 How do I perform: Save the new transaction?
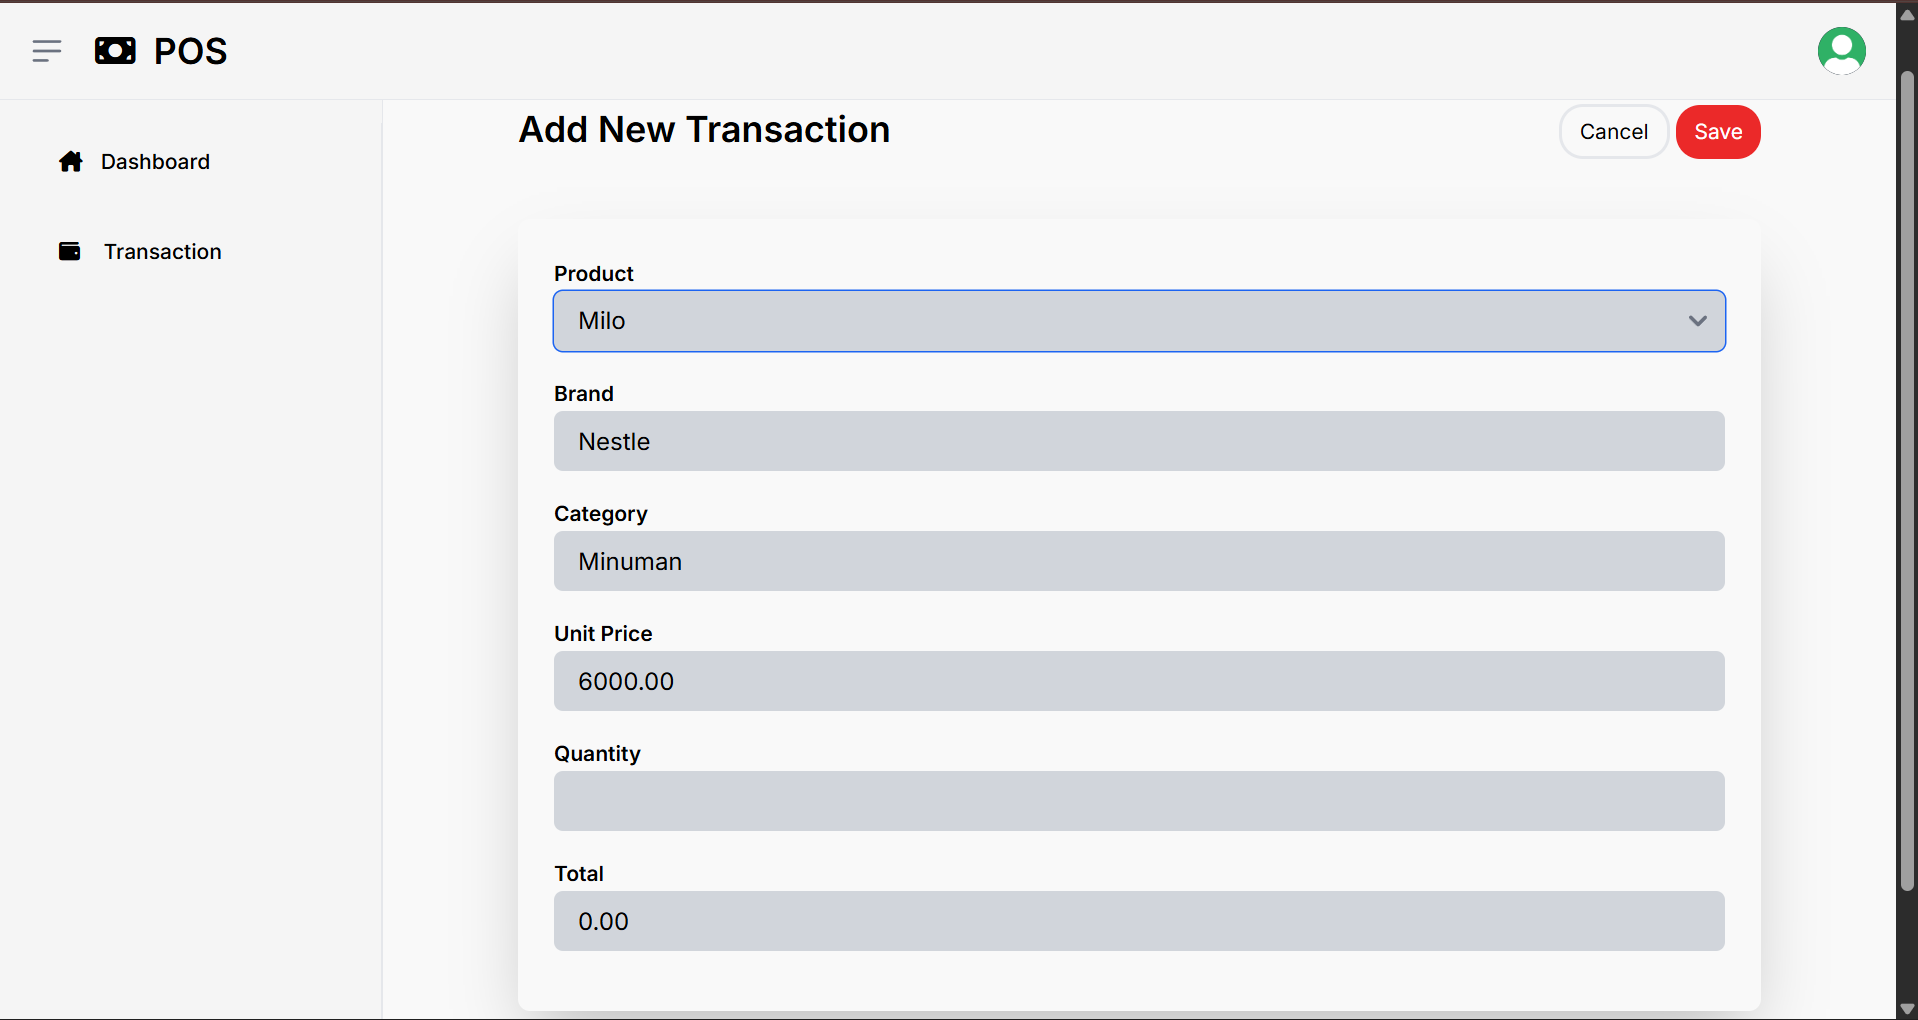coord(1718,132)
